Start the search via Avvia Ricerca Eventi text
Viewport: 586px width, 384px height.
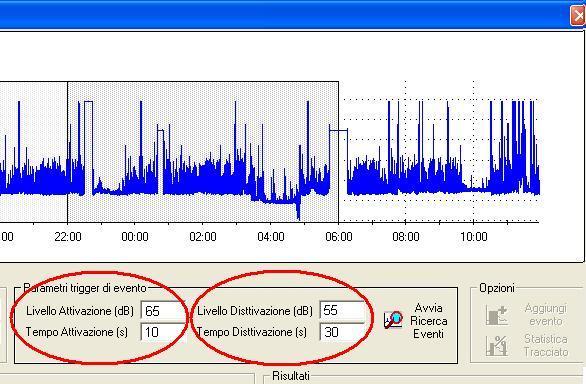[x=428, y=321]
